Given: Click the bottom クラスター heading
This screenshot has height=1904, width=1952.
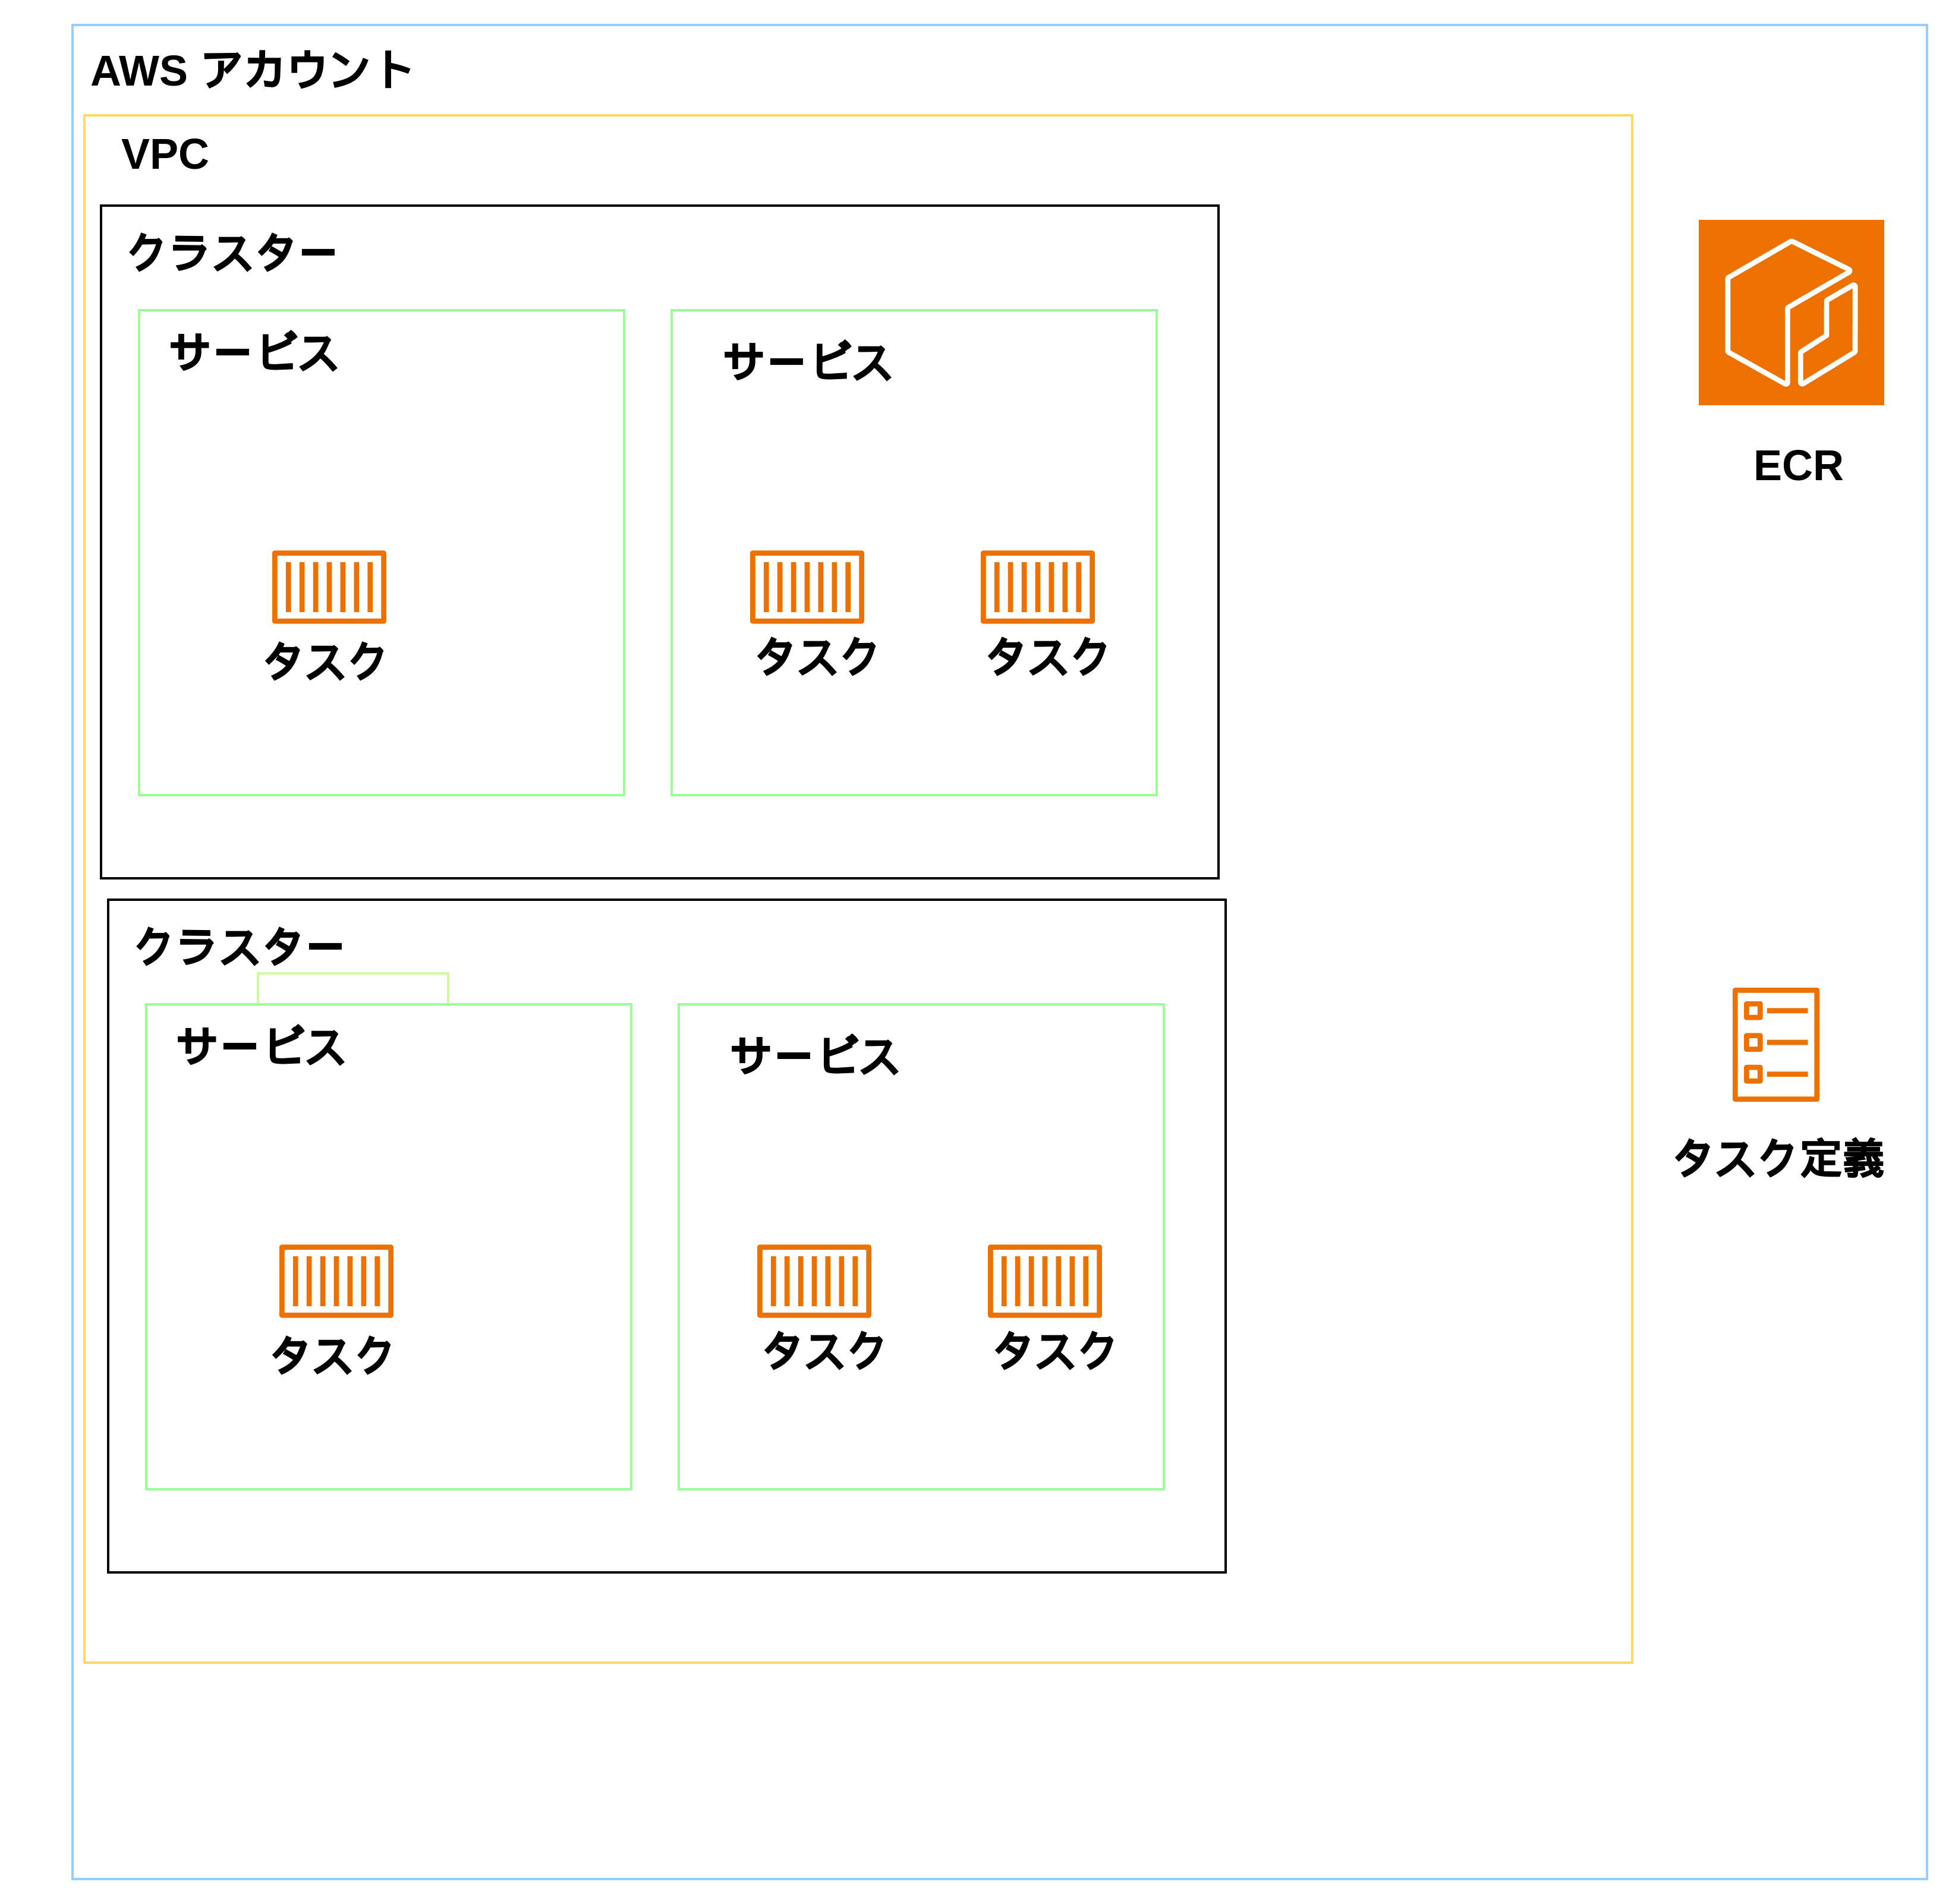Looking at the screenshot, I should [239, 946].
